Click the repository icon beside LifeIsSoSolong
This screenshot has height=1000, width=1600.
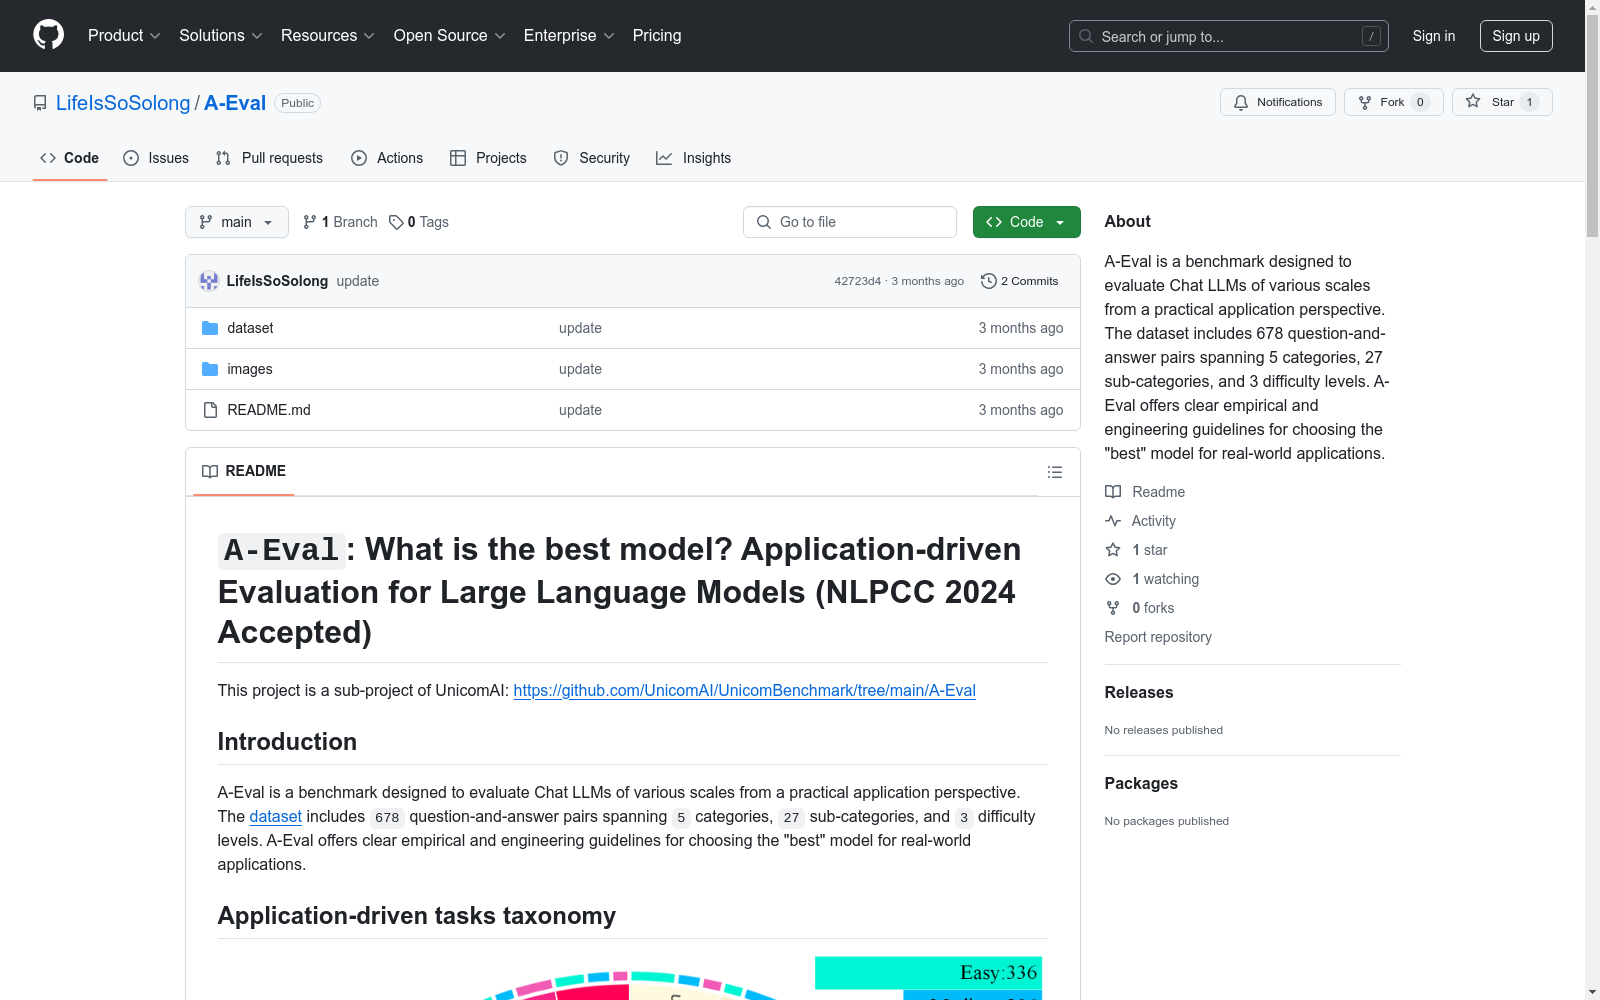point(40,103)
